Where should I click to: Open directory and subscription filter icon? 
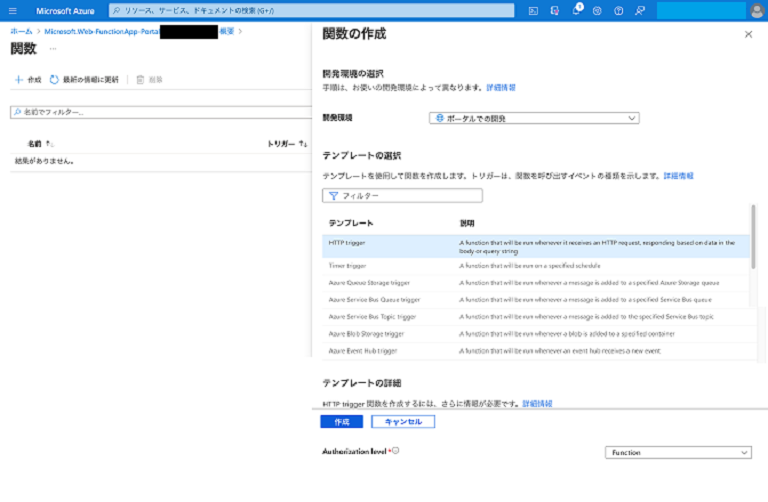(555, 11)
